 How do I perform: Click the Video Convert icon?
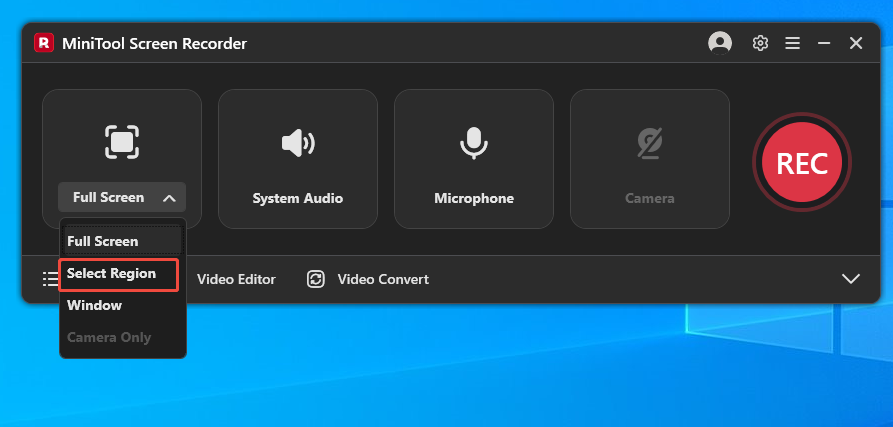[316, 280]
